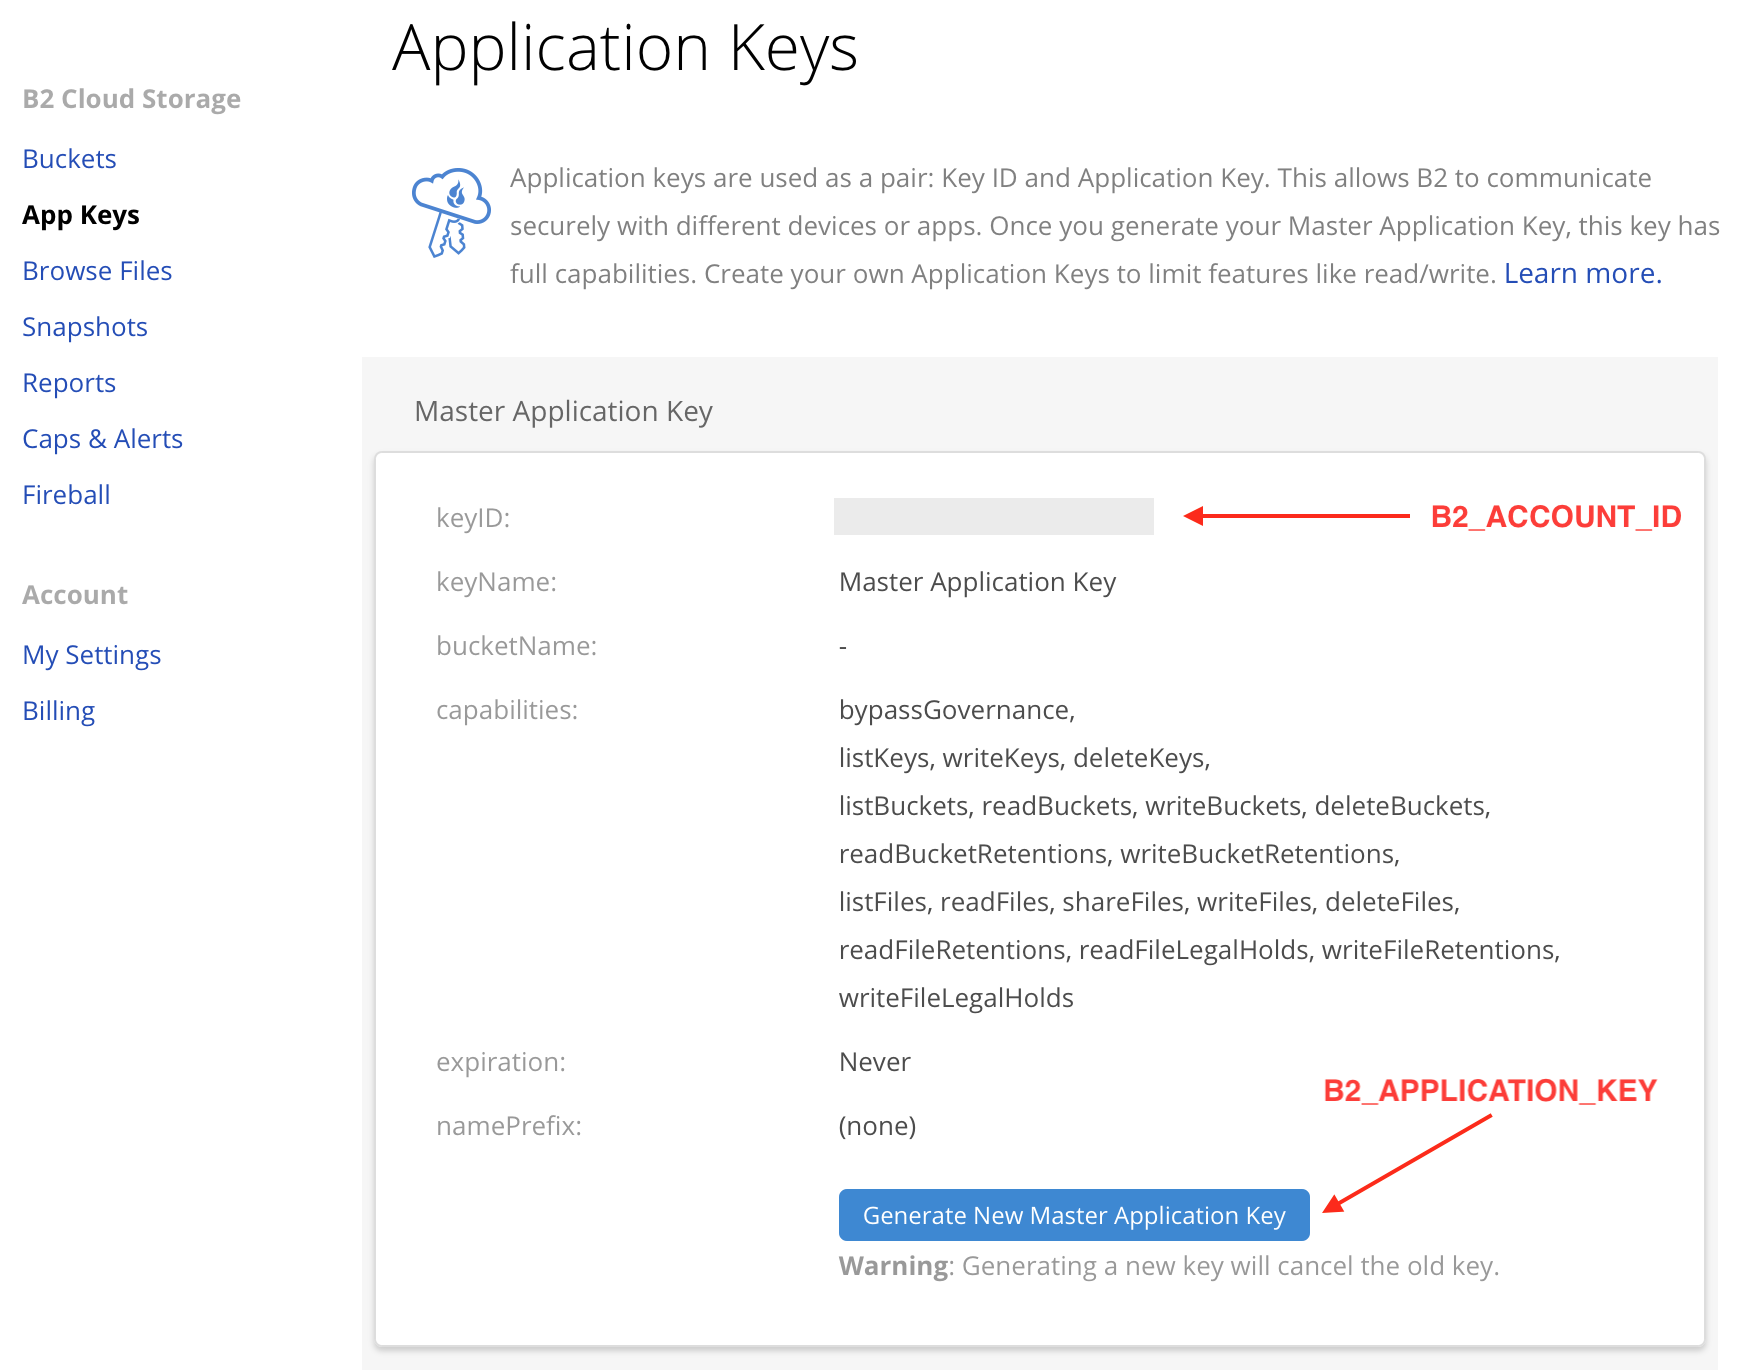
Task: Click the keyID: label
Action: 473,518
